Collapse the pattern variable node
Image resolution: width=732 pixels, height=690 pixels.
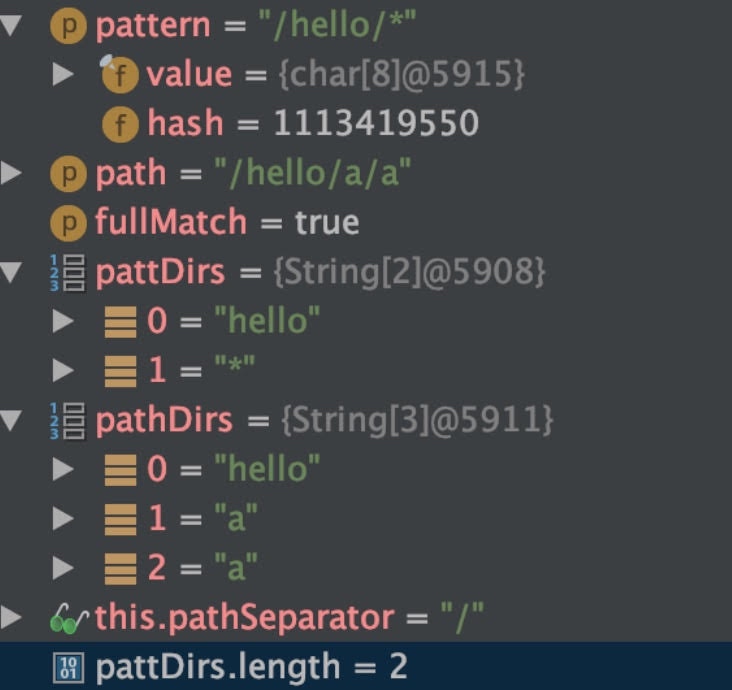12,27
